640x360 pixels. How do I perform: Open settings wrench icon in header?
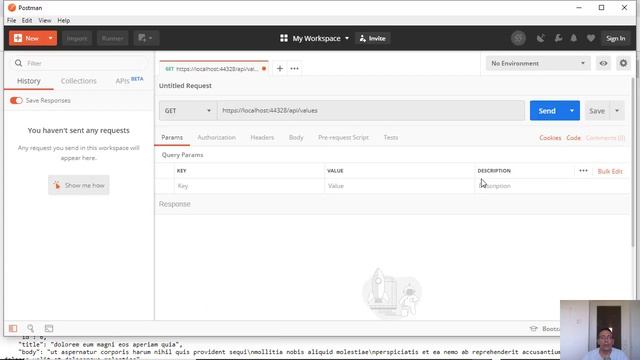click(558, 38)
